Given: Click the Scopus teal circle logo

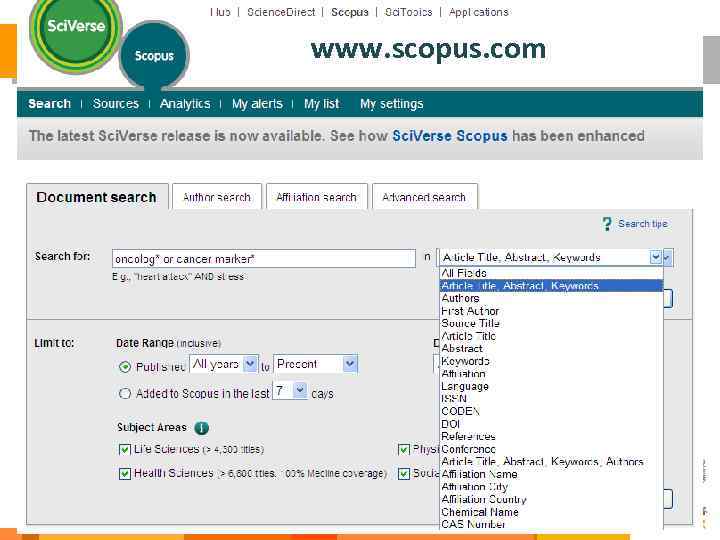Looking at the screenshot, I should [x=154, y=56].
